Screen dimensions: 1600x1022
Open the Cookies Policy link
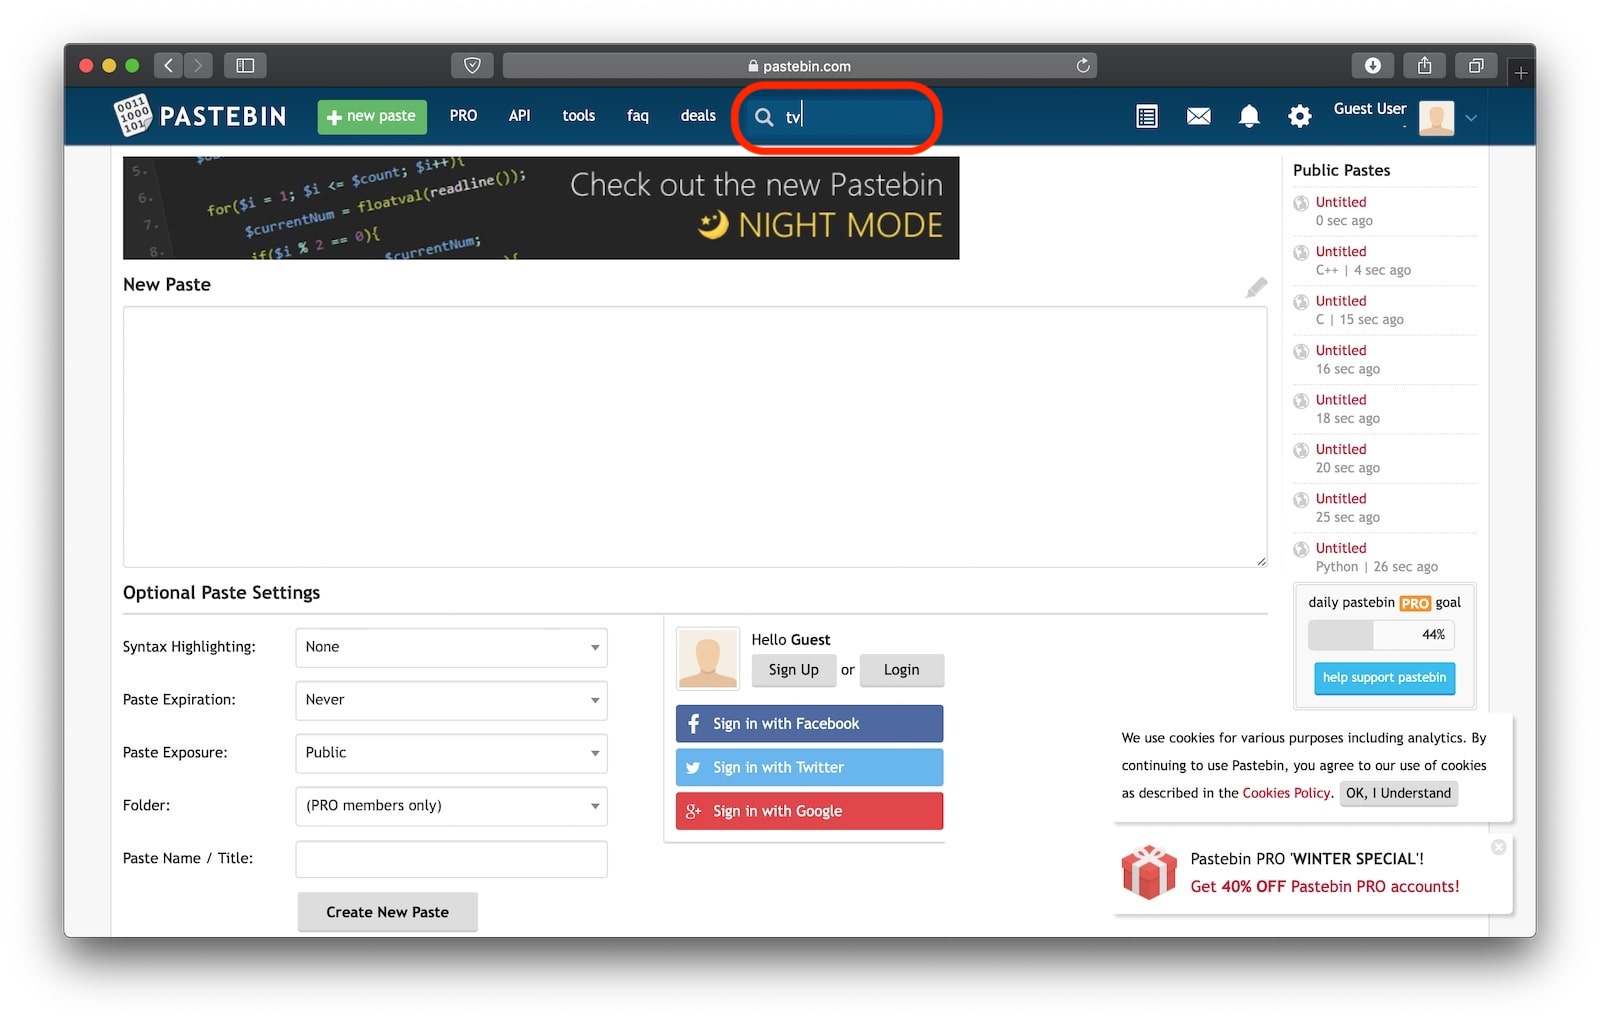pos(1286,793)
